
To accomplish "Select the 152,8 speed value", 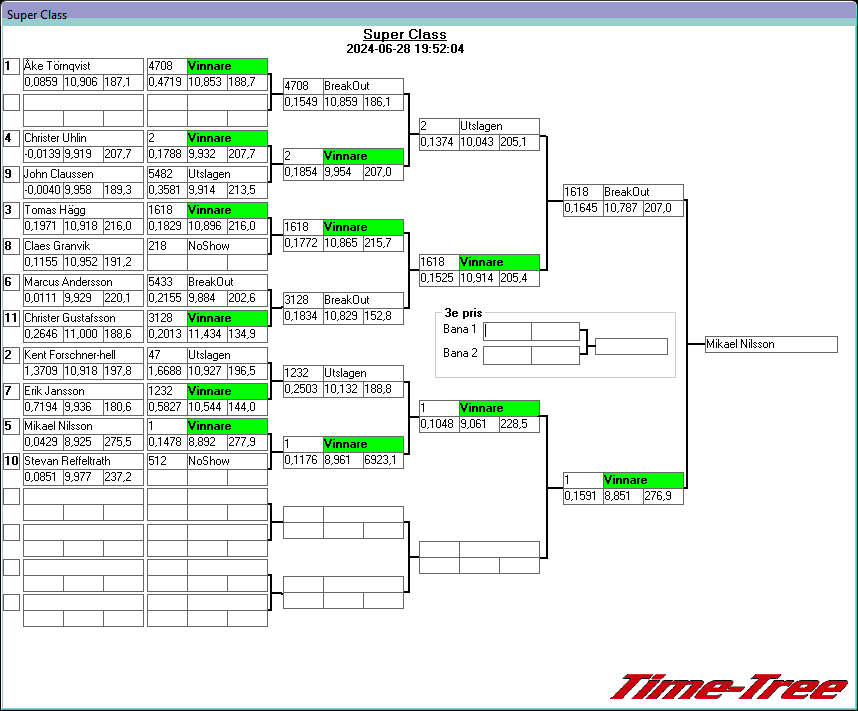I will pyautogui.click(x=384, y=316).
